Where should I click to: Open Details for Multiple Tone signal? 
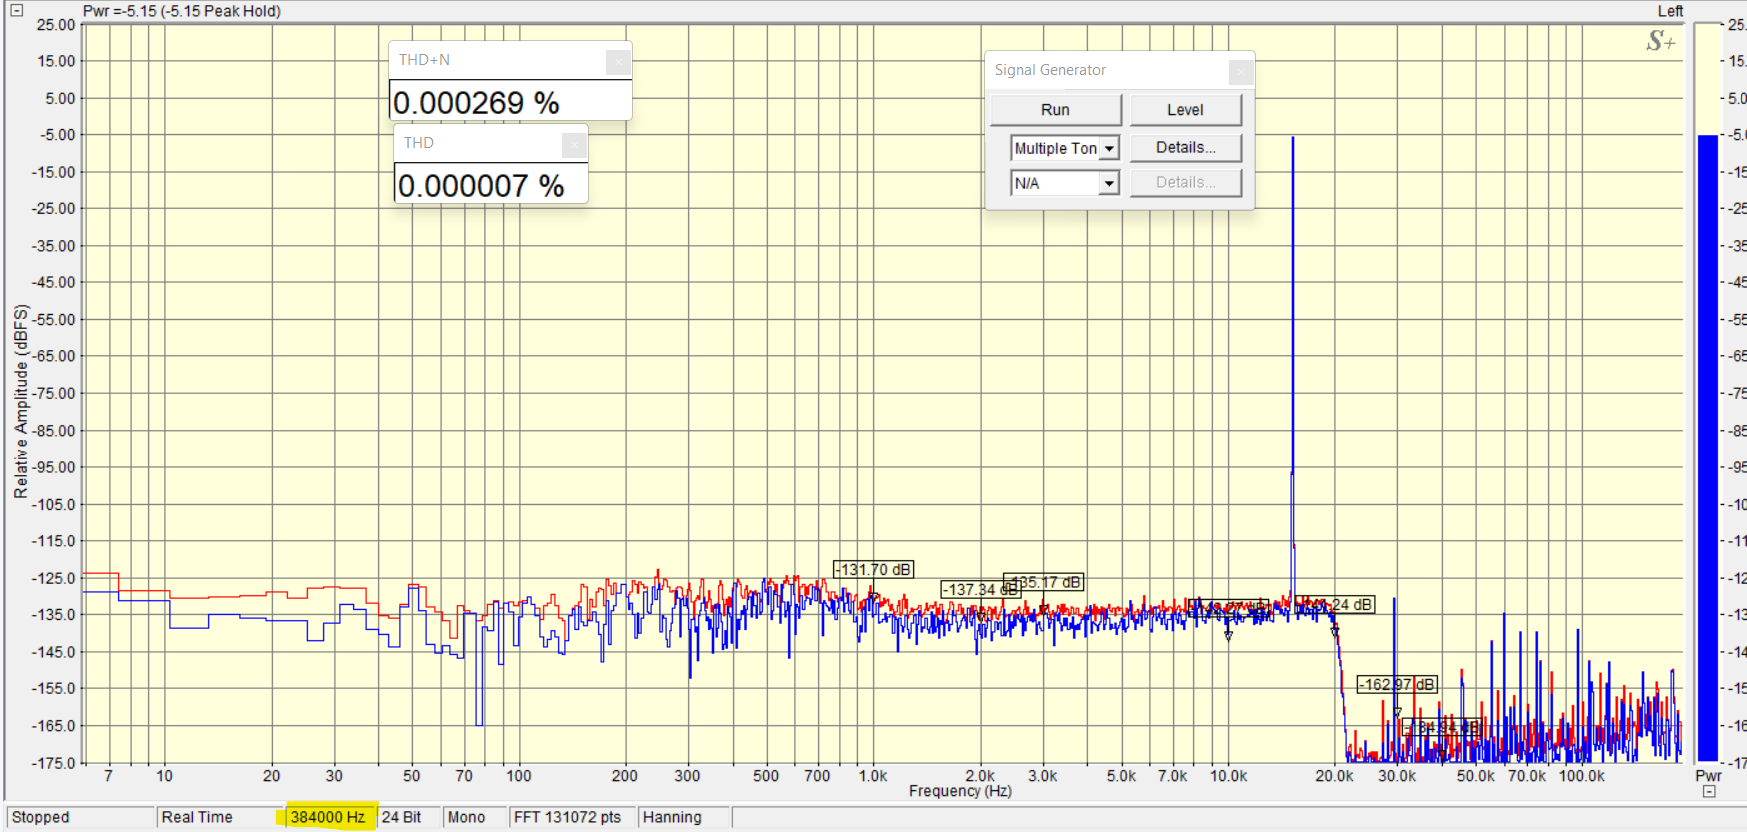1185,148
